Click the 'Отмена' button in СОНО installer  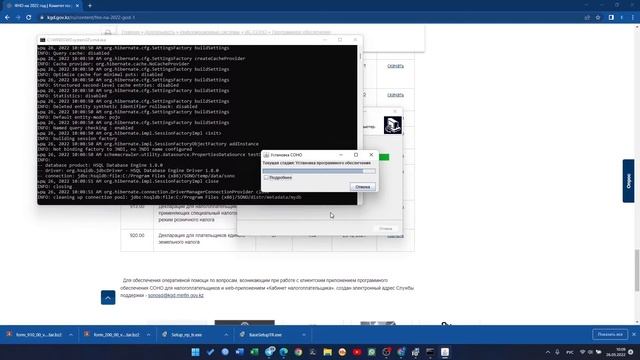coord(362,187)
